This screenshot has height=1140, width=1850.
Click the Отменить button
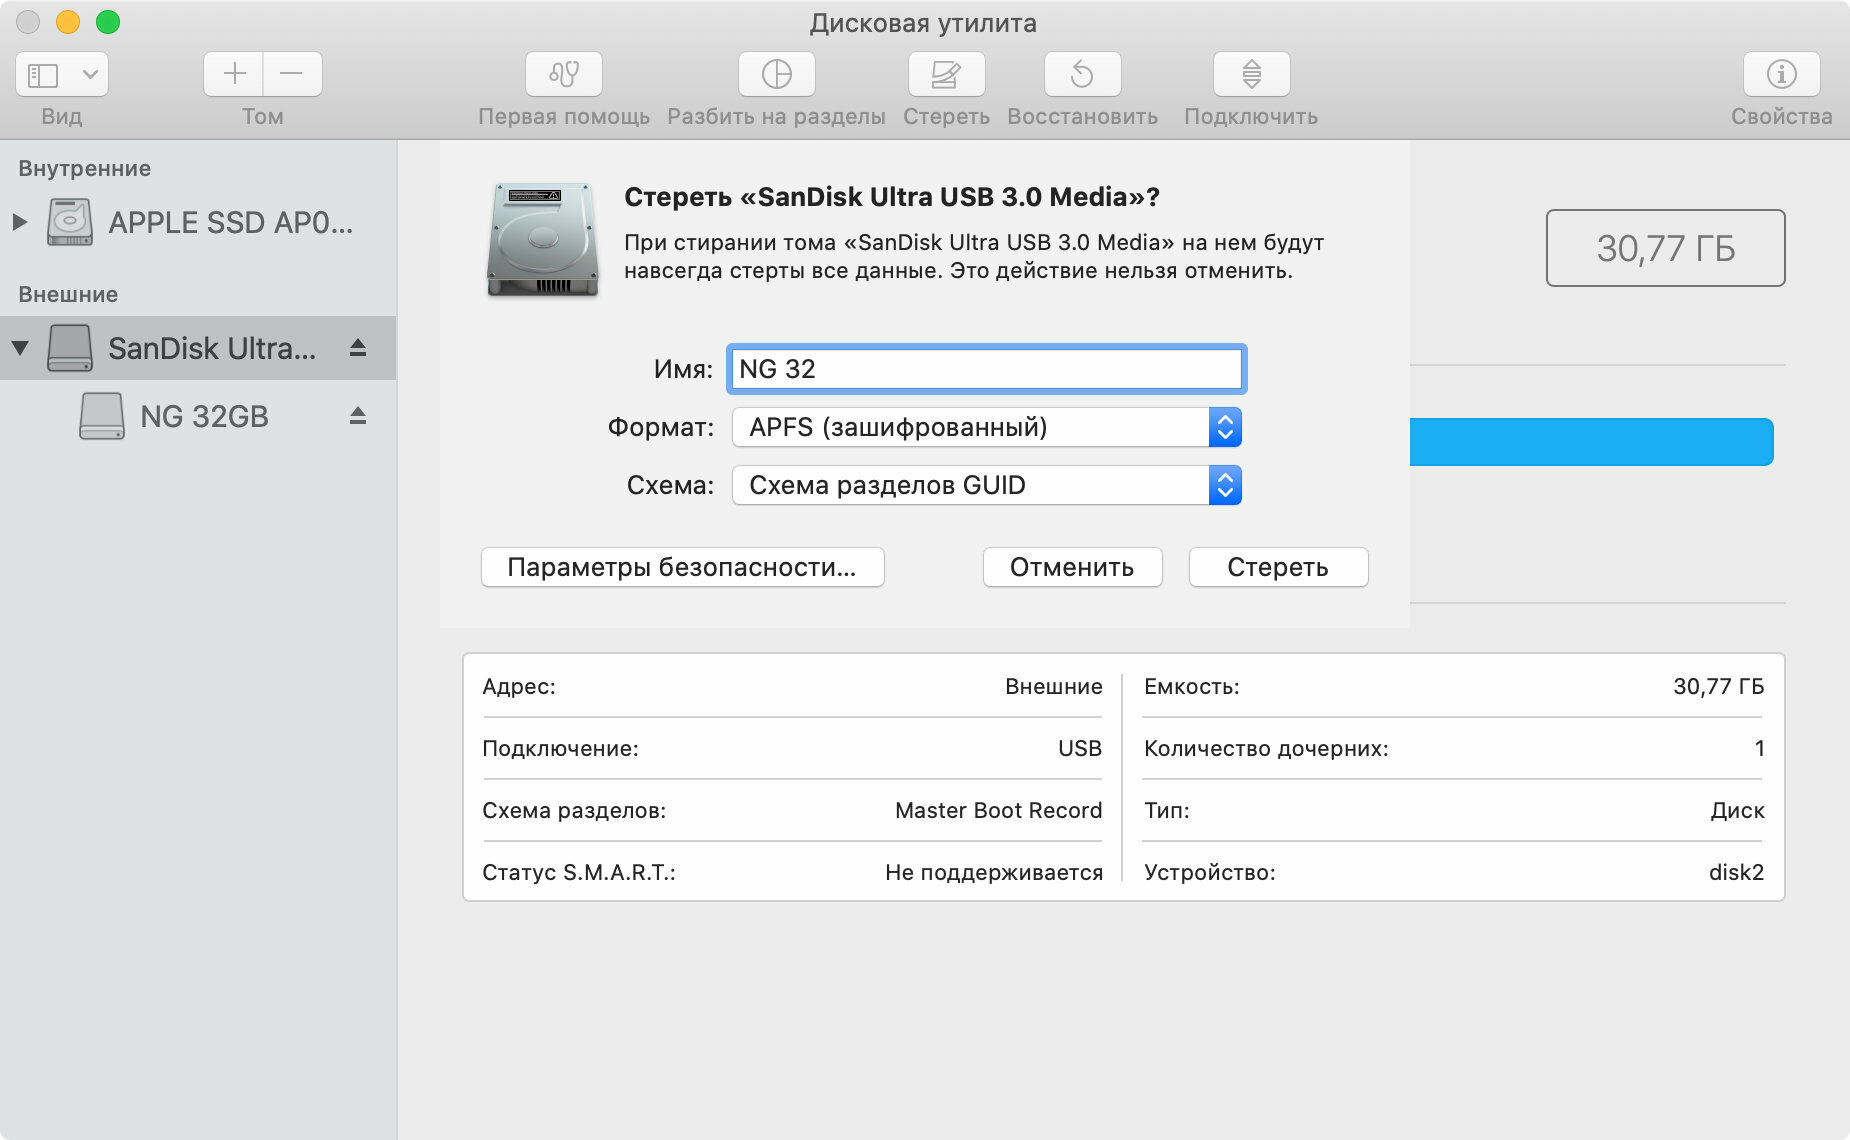point(1072,567)
